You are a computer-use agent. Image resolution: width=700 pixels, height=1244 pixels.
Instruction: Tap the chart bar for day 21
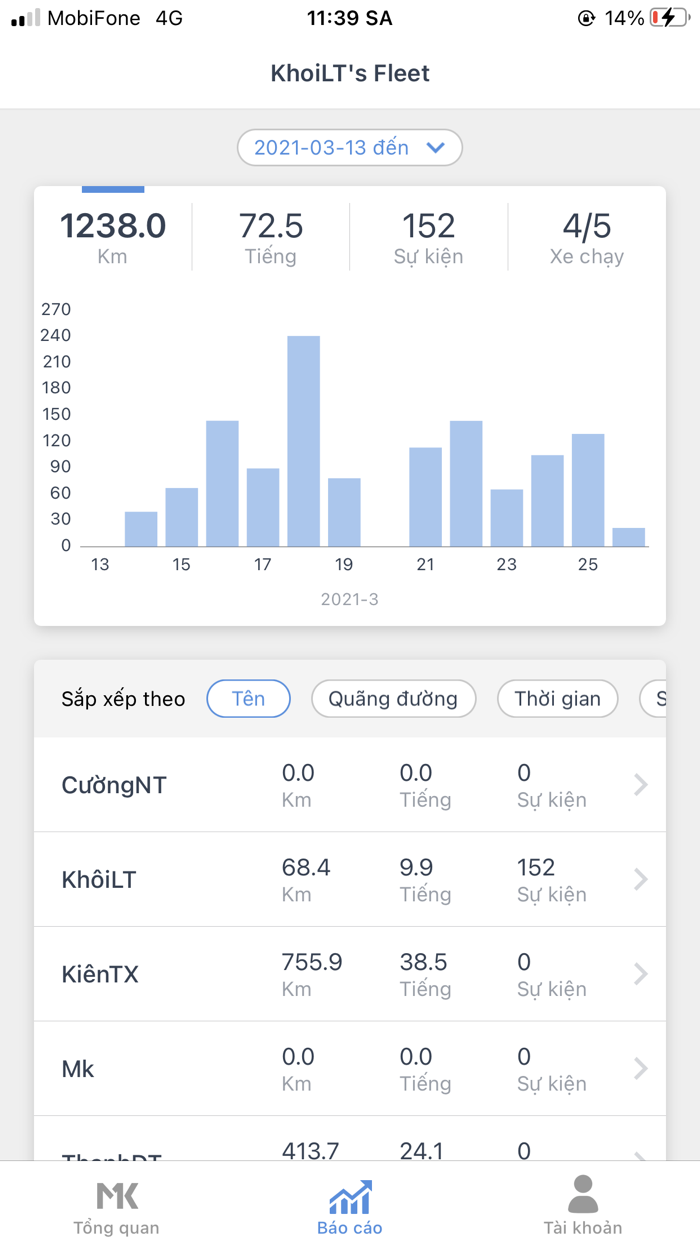(425, 497)
